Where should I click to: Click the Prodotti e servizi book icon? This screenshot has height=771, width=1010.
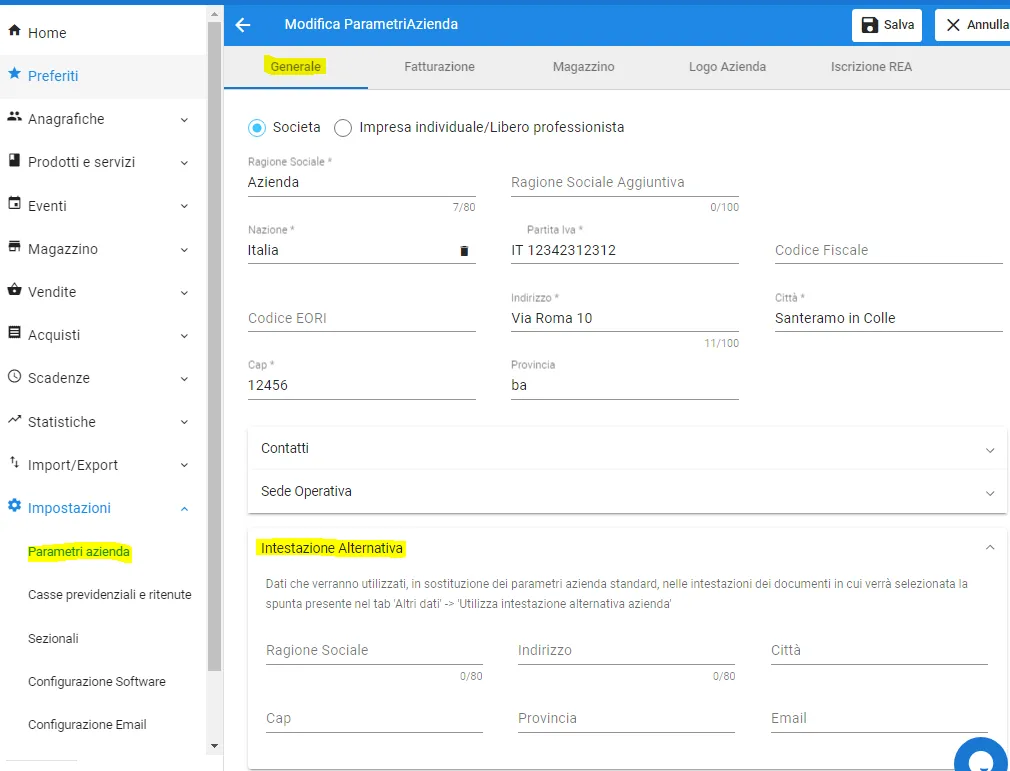14,160
